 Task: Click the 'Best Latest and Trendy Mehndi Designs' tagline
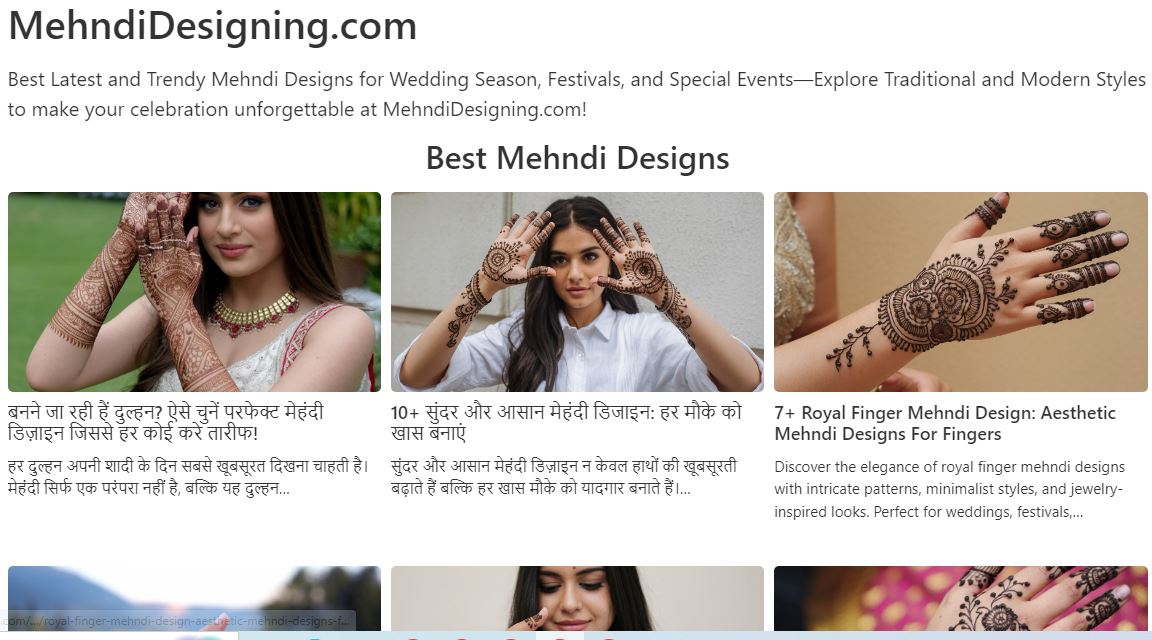tap(577, 94)
